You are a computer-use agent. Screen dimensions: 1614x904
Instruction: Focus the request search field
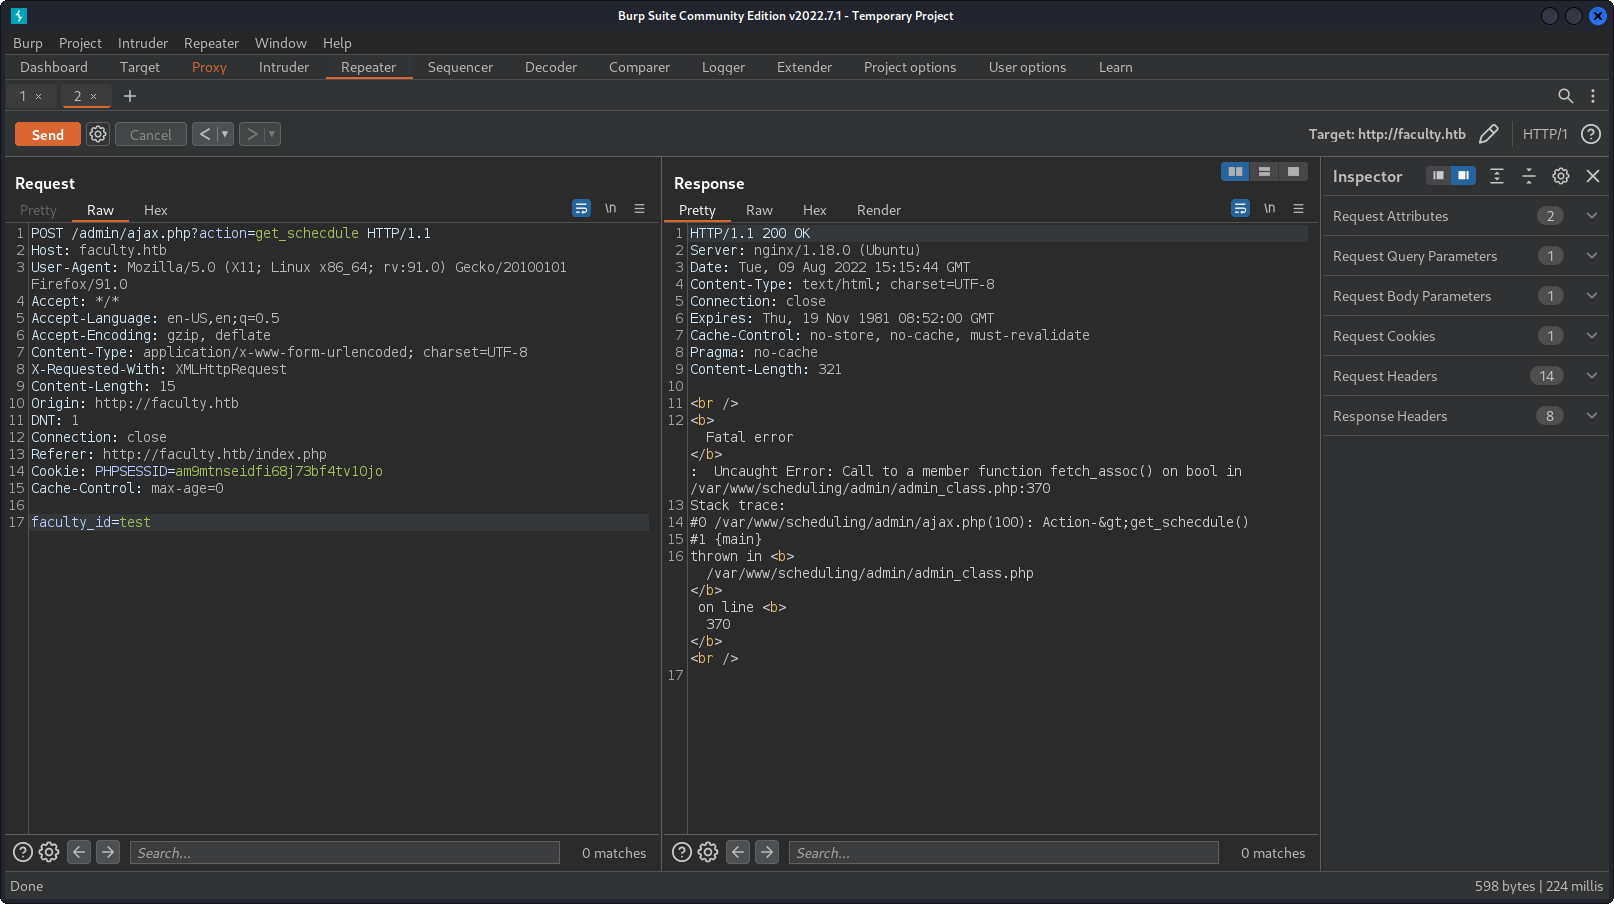pos(344,852)
